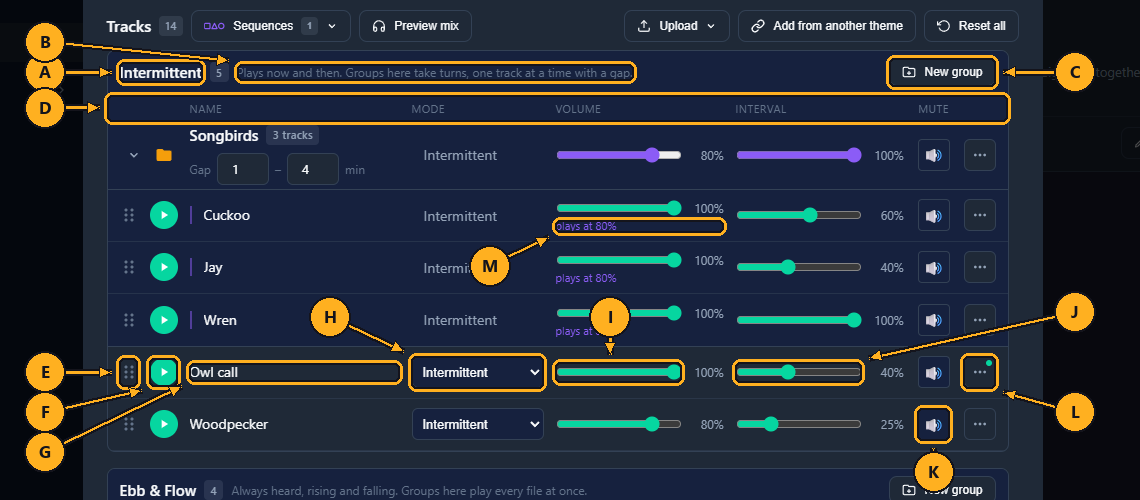Click the Woodpecker track name
This screenshot has height=500, width=1140.
tap(228, 424)
